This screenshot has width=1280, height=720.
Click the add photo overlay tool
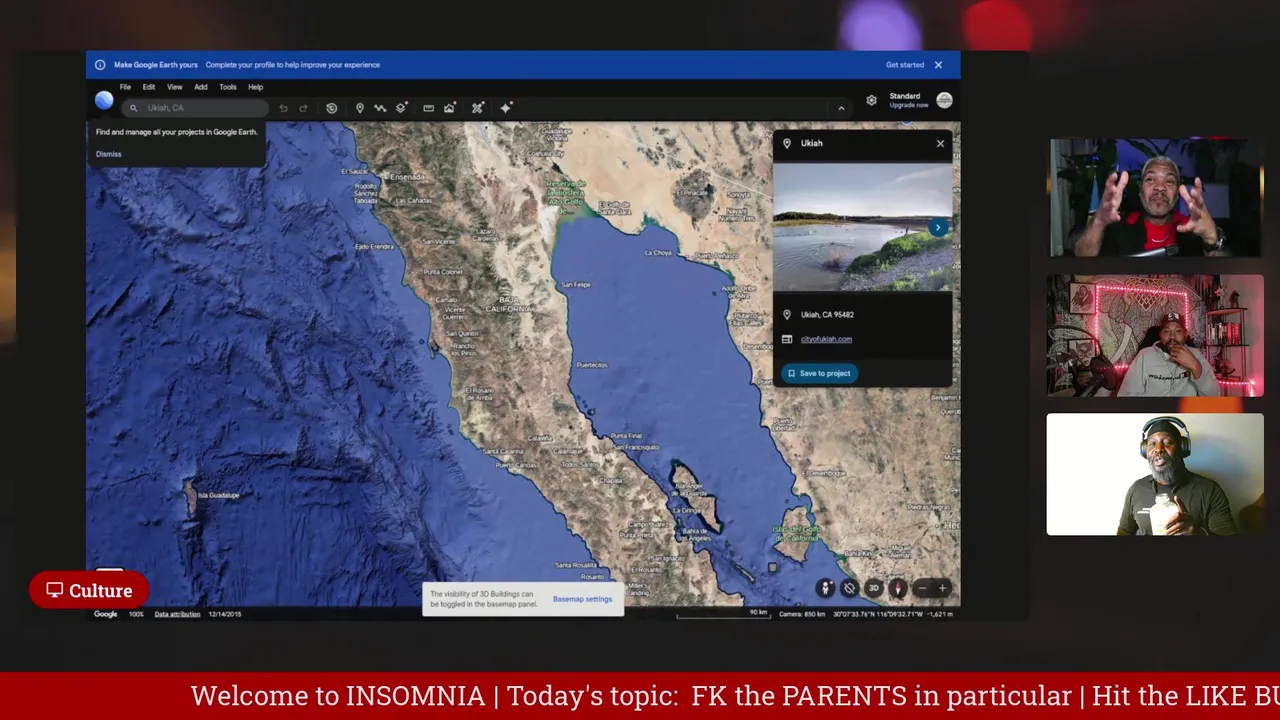click(450, 108)
